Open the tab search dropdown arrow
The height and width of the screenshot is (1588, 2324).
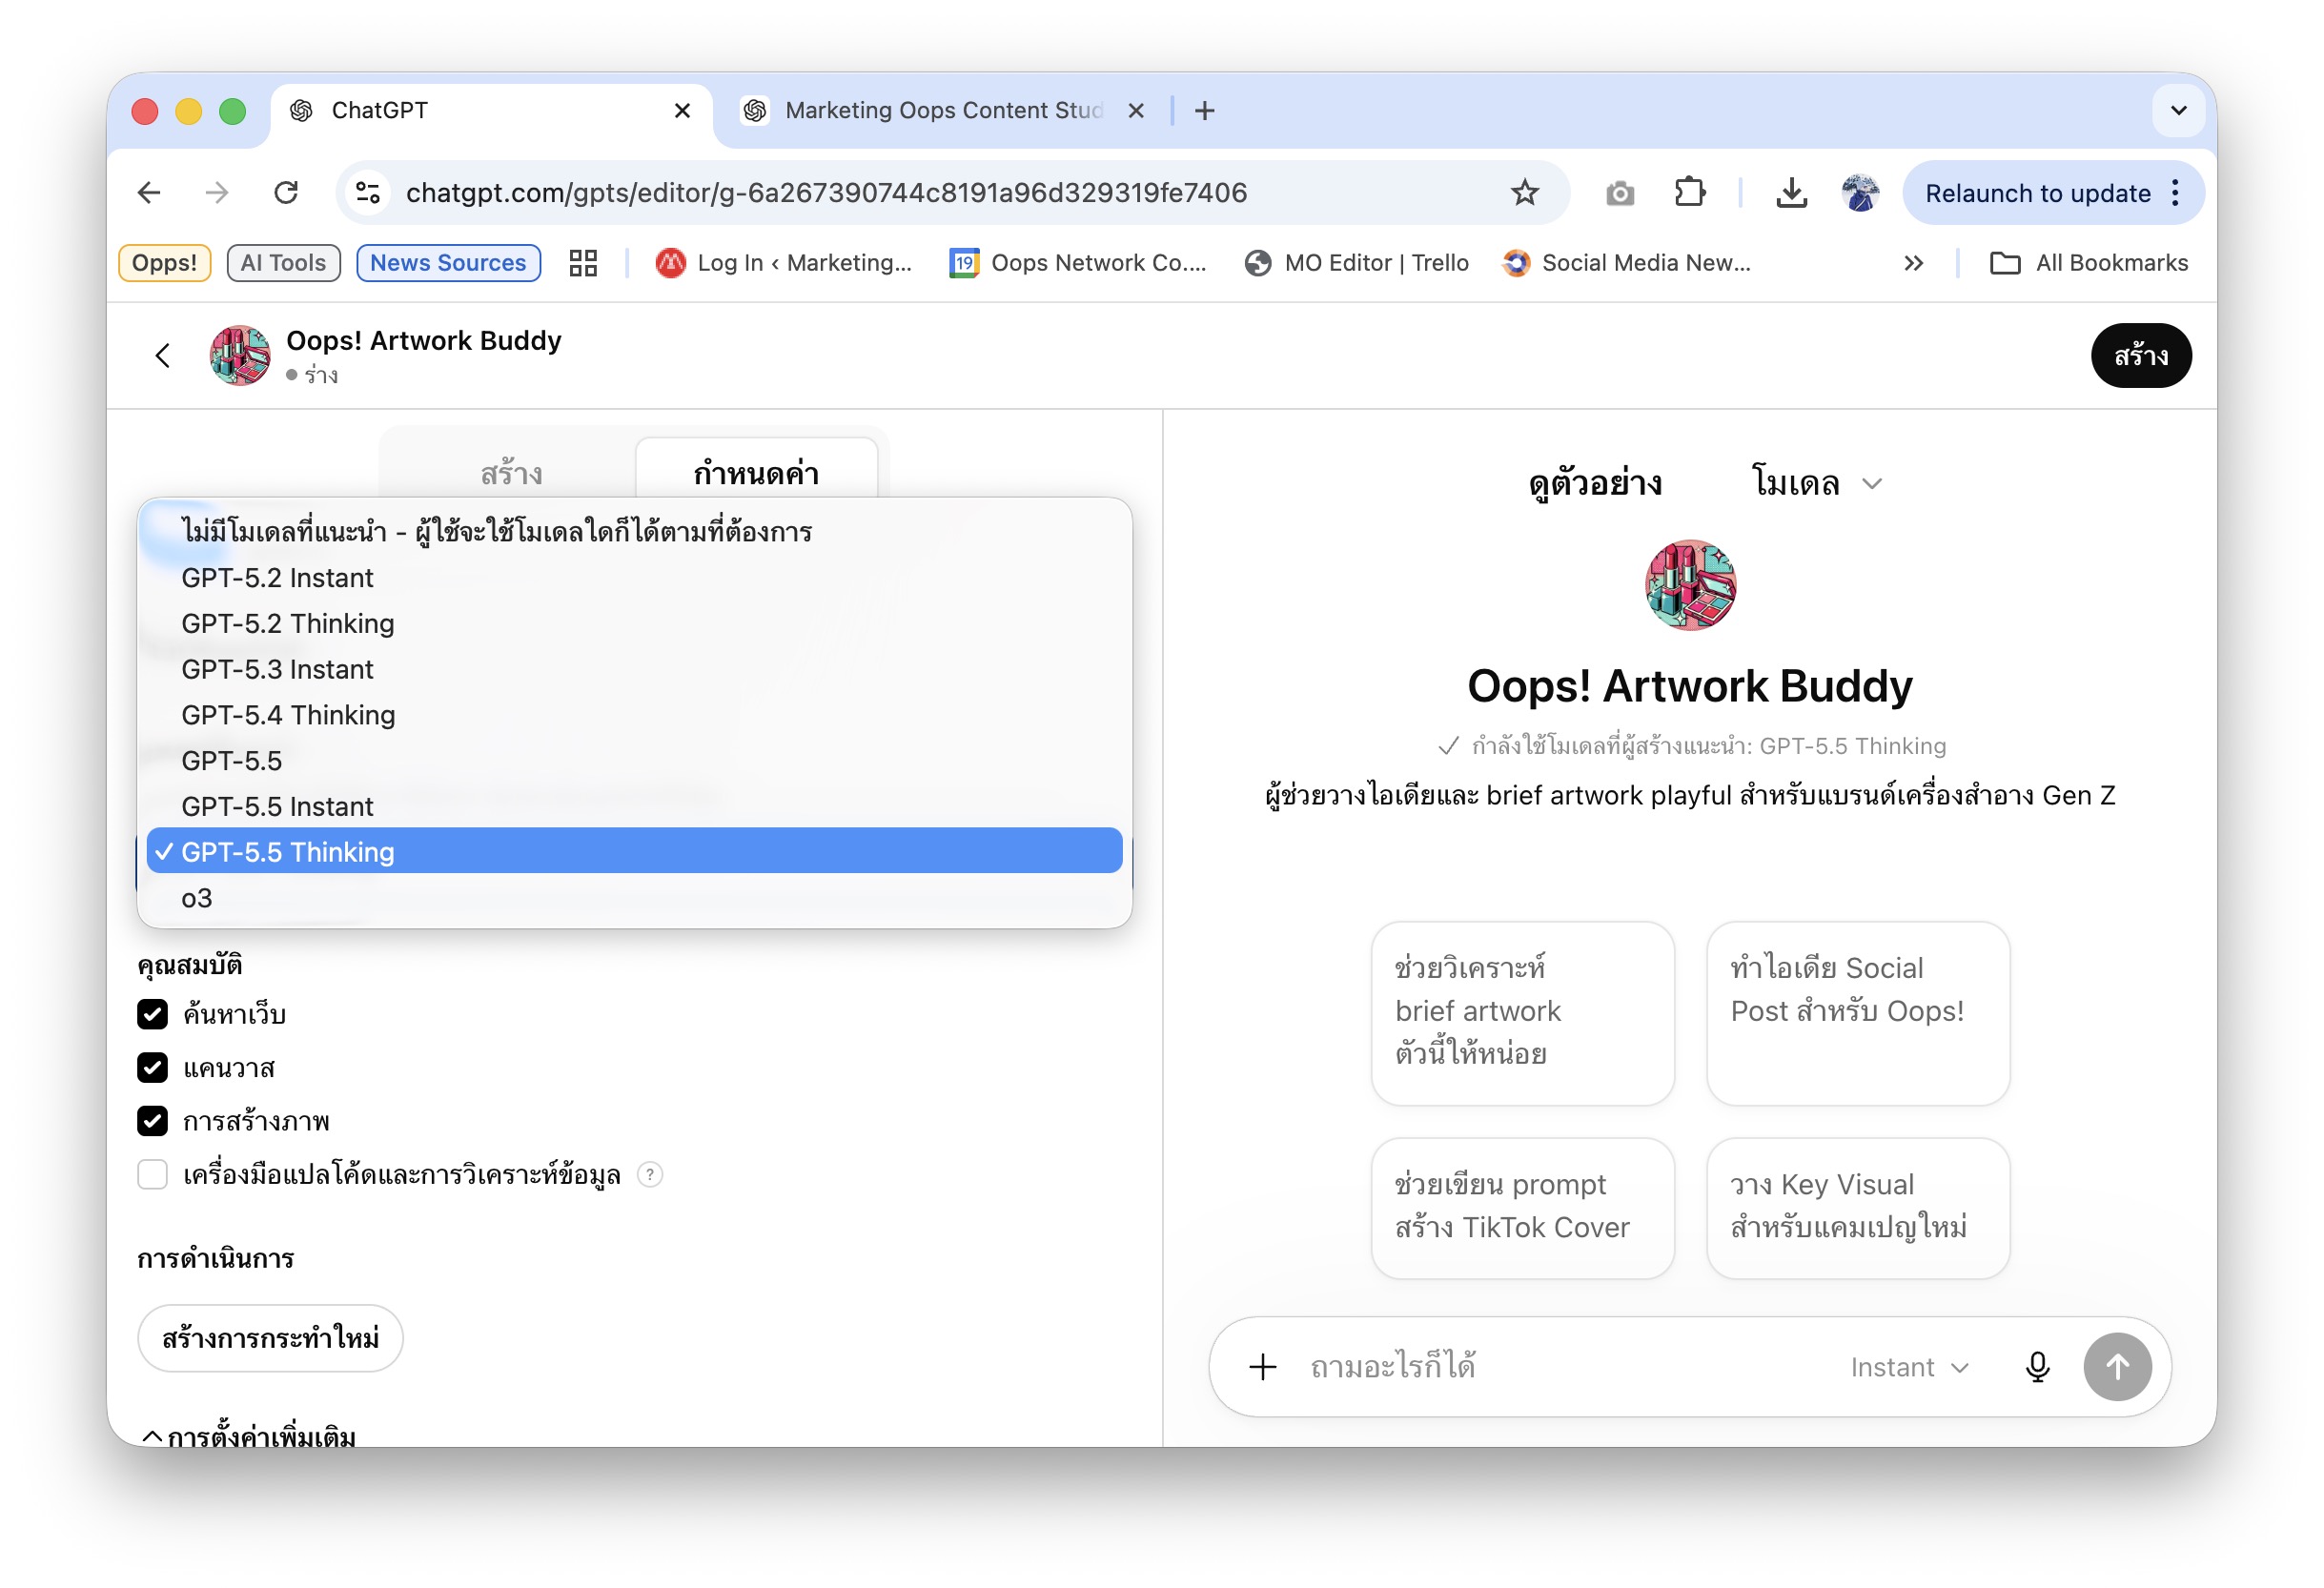pos(2179,110)
